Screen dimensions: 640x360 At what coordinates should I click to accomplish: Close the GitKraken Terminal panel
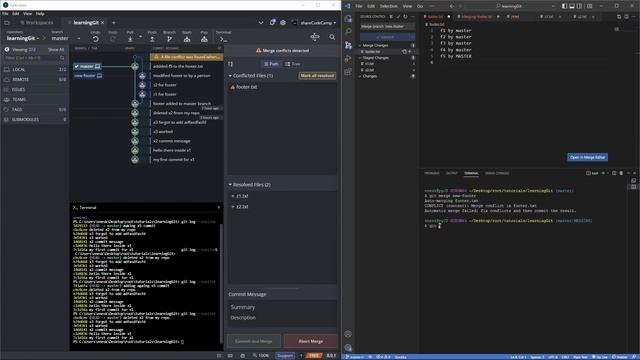(x=219, y=207)
